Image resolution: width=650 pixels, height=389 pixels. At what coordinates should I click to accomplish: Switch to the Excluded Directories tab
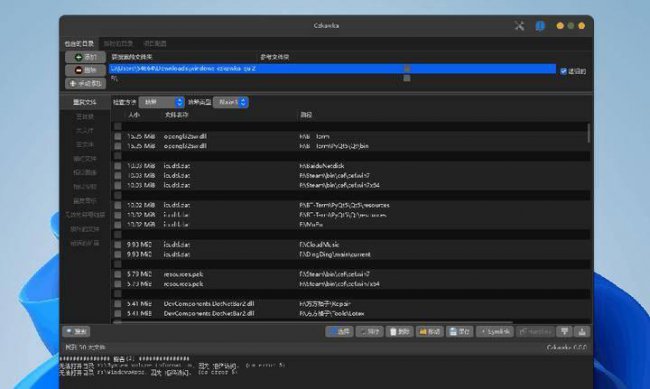[x=118, y=44]
